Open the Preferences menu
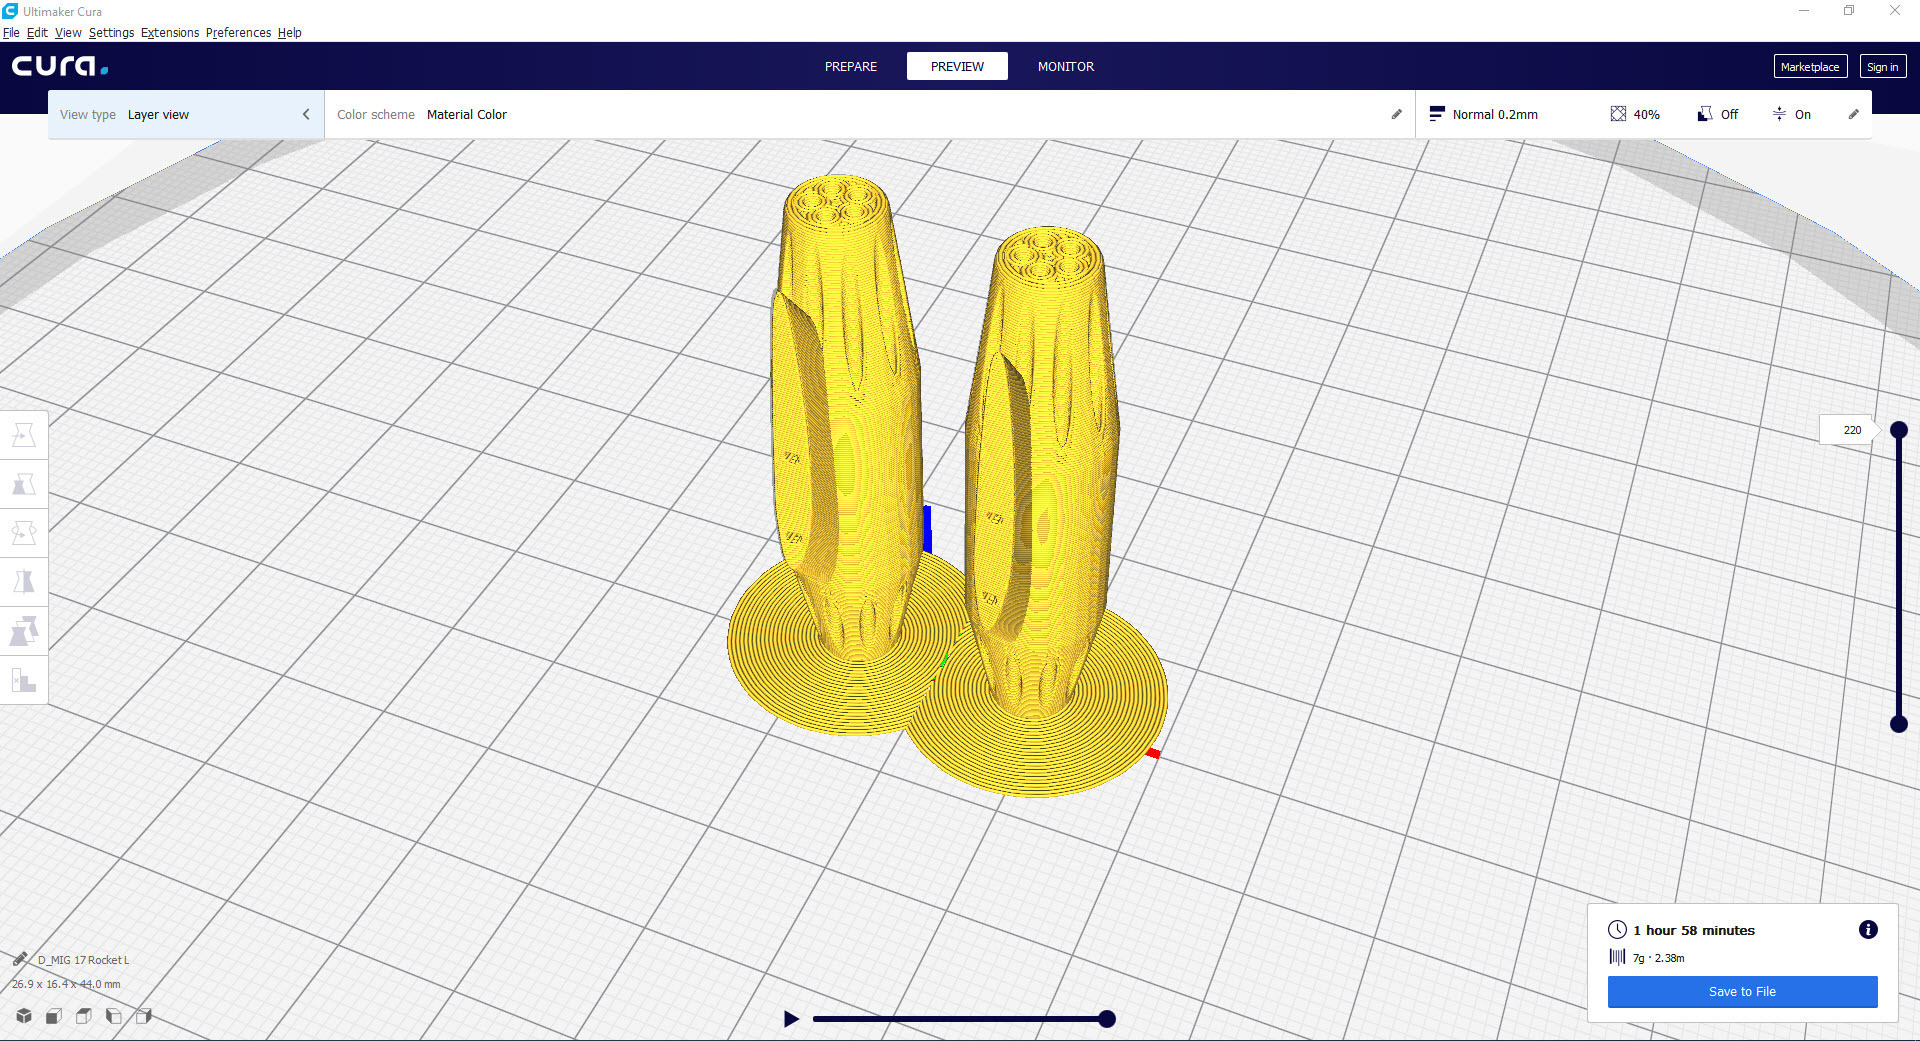The image size is (1920, 1041). pos(238,32)
